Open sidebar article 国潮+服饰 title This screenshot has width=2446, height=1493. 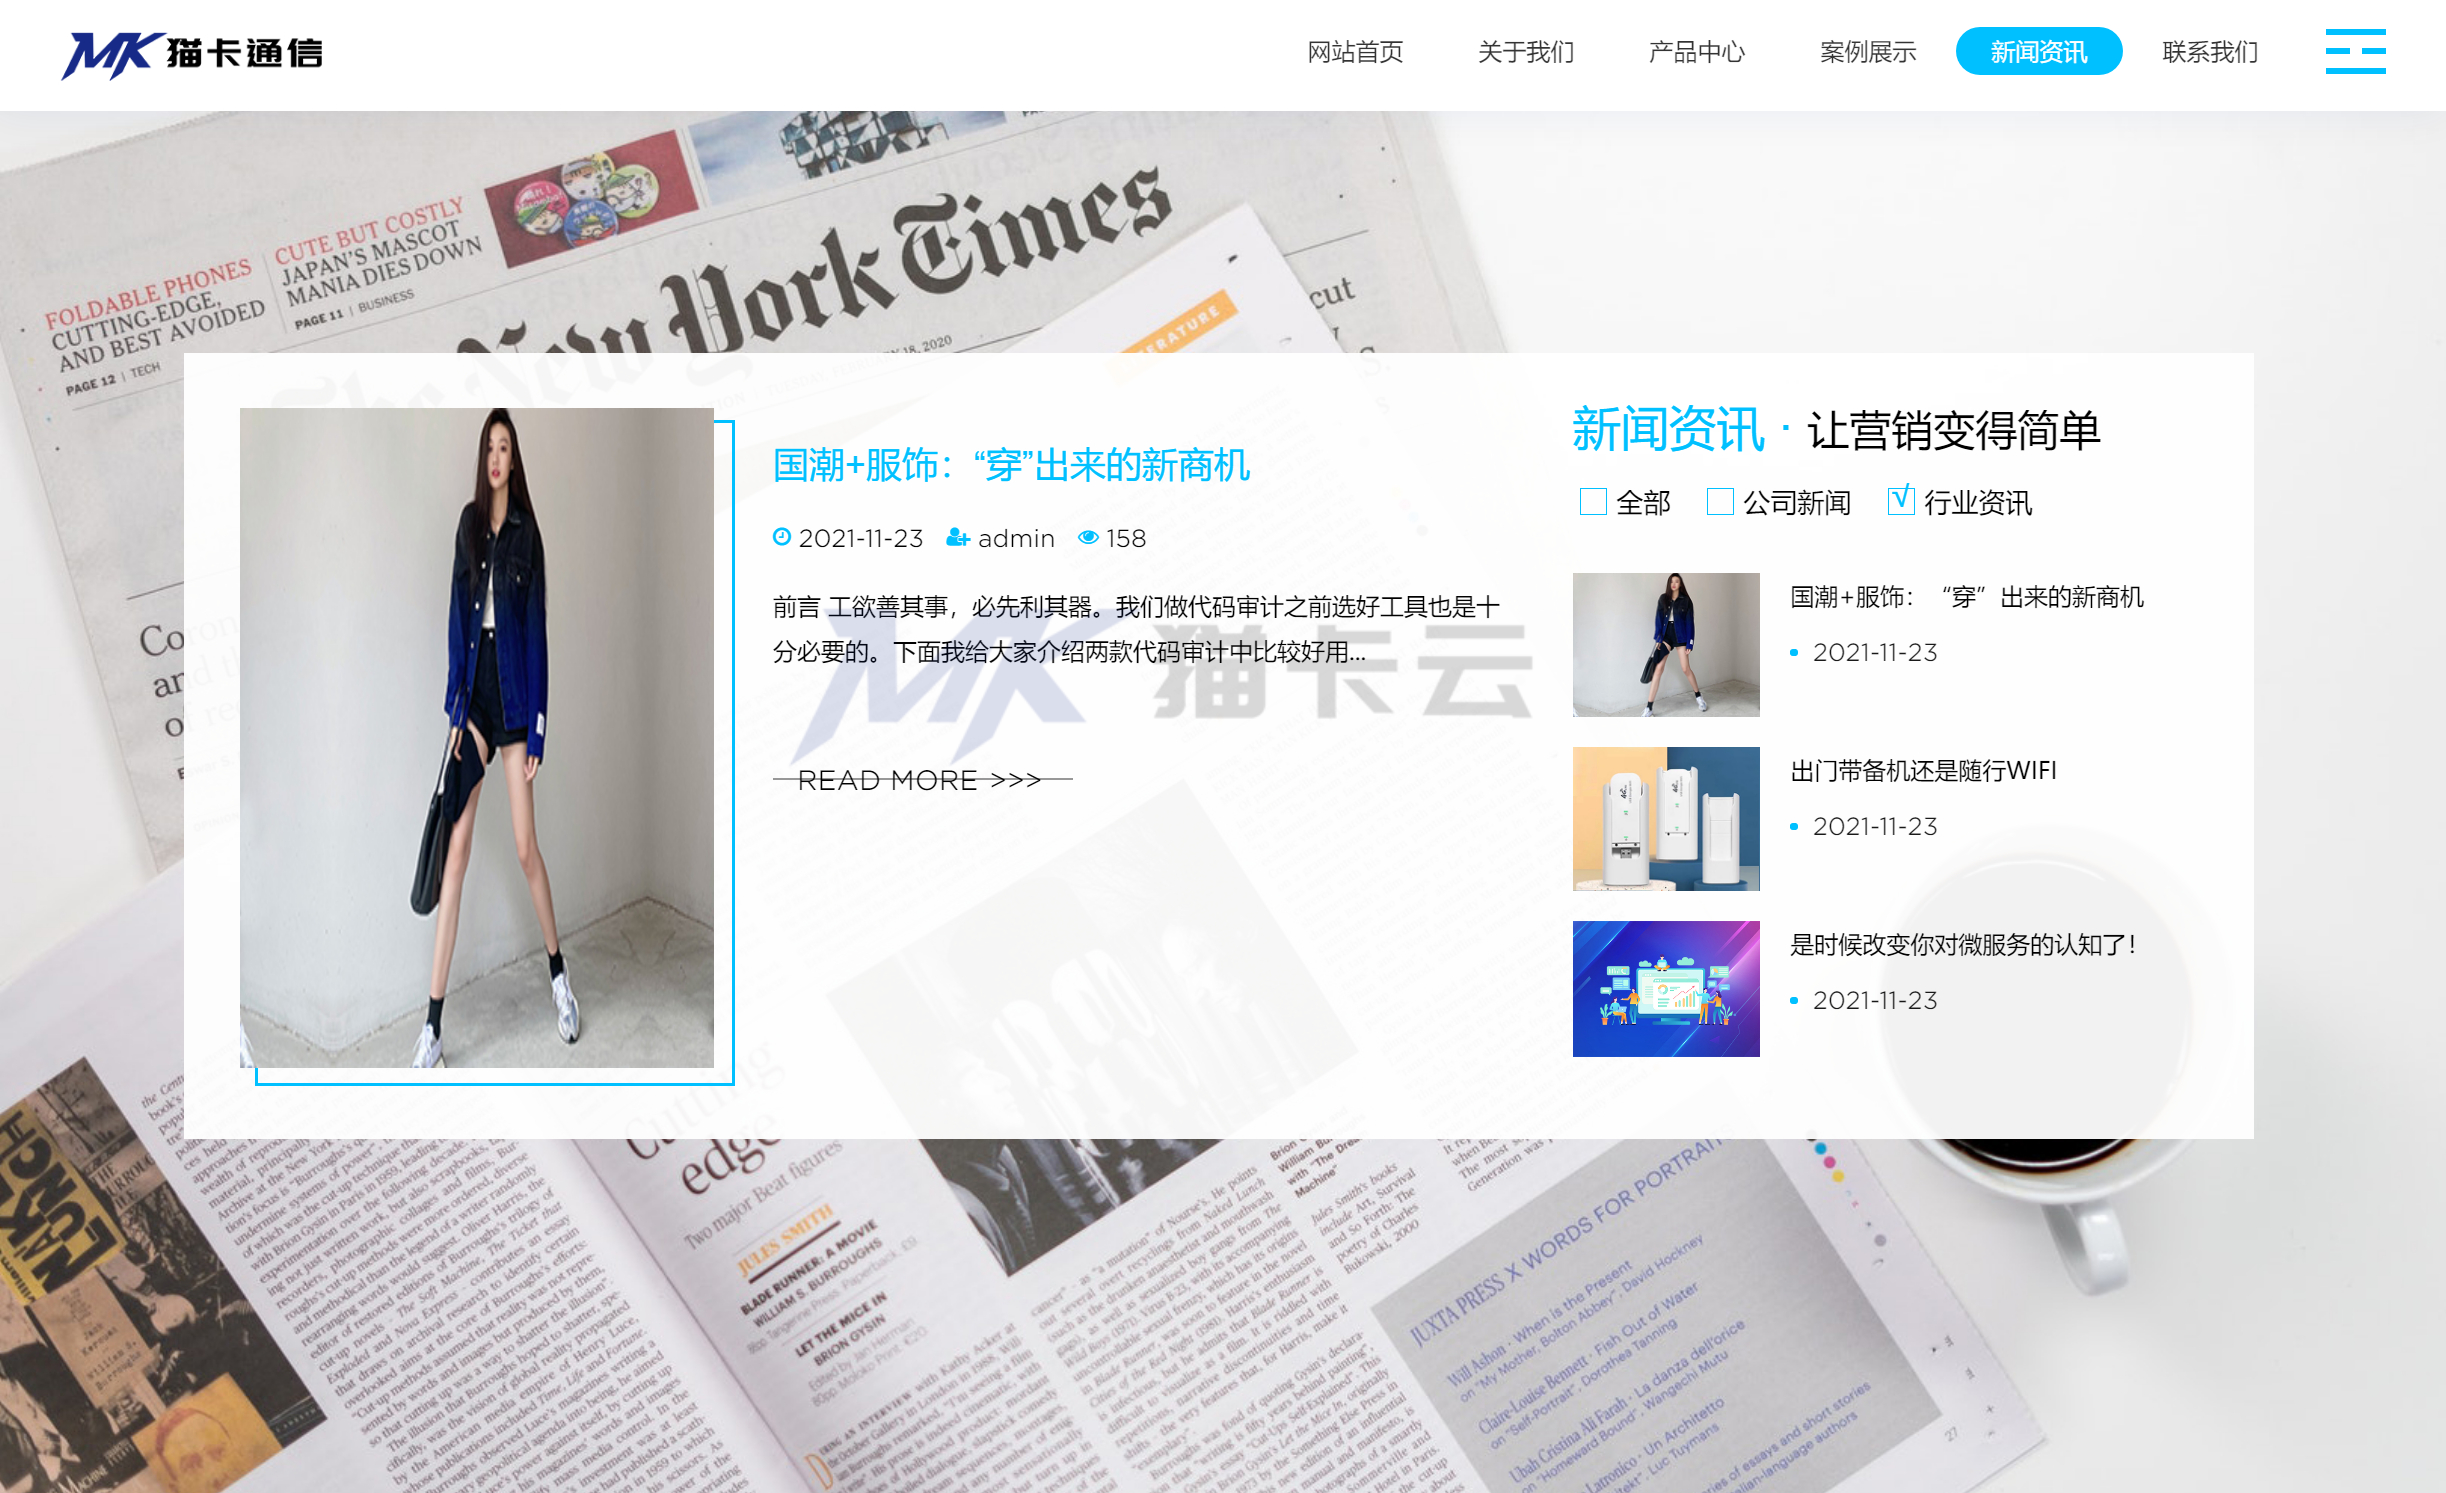coord(1966,597)
